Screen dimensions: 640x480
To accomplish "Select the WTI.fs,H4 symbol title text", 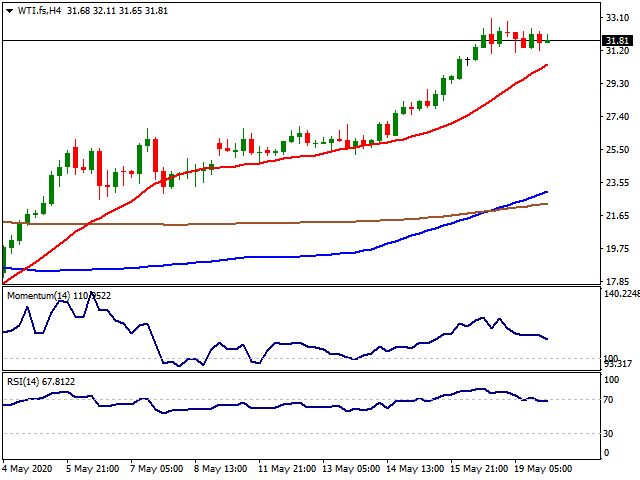I will pos(39,11).
